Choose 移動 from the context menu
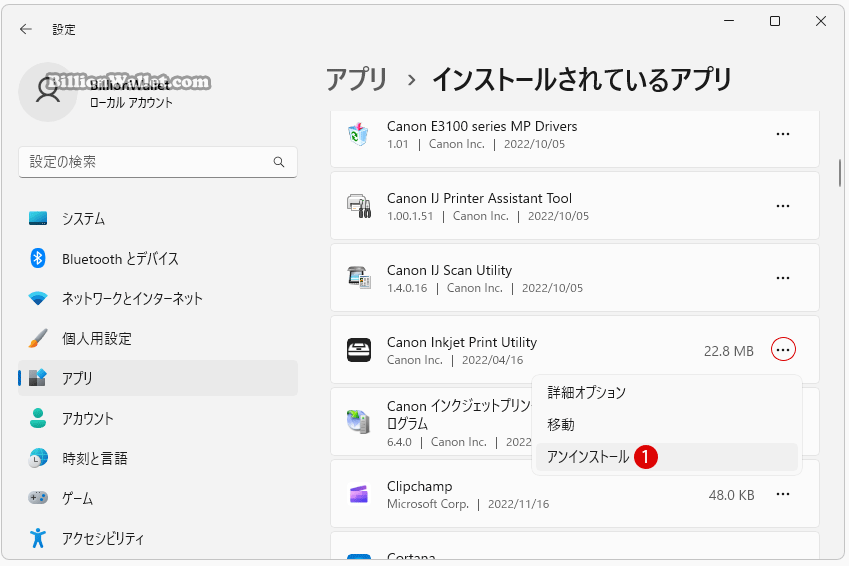849x566 pixels. click(x=667, y=425)
